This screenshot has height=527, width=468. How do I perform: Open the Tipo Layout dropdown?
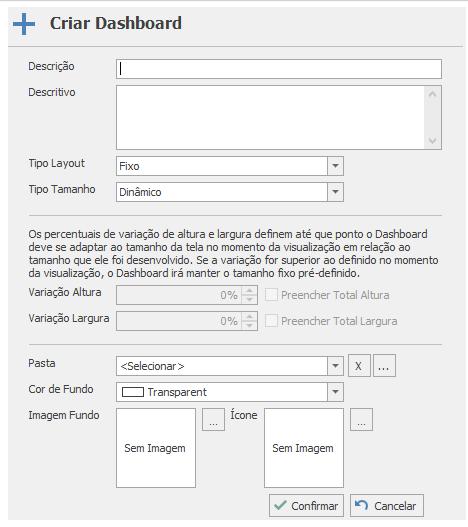click(x=335, y=166)
